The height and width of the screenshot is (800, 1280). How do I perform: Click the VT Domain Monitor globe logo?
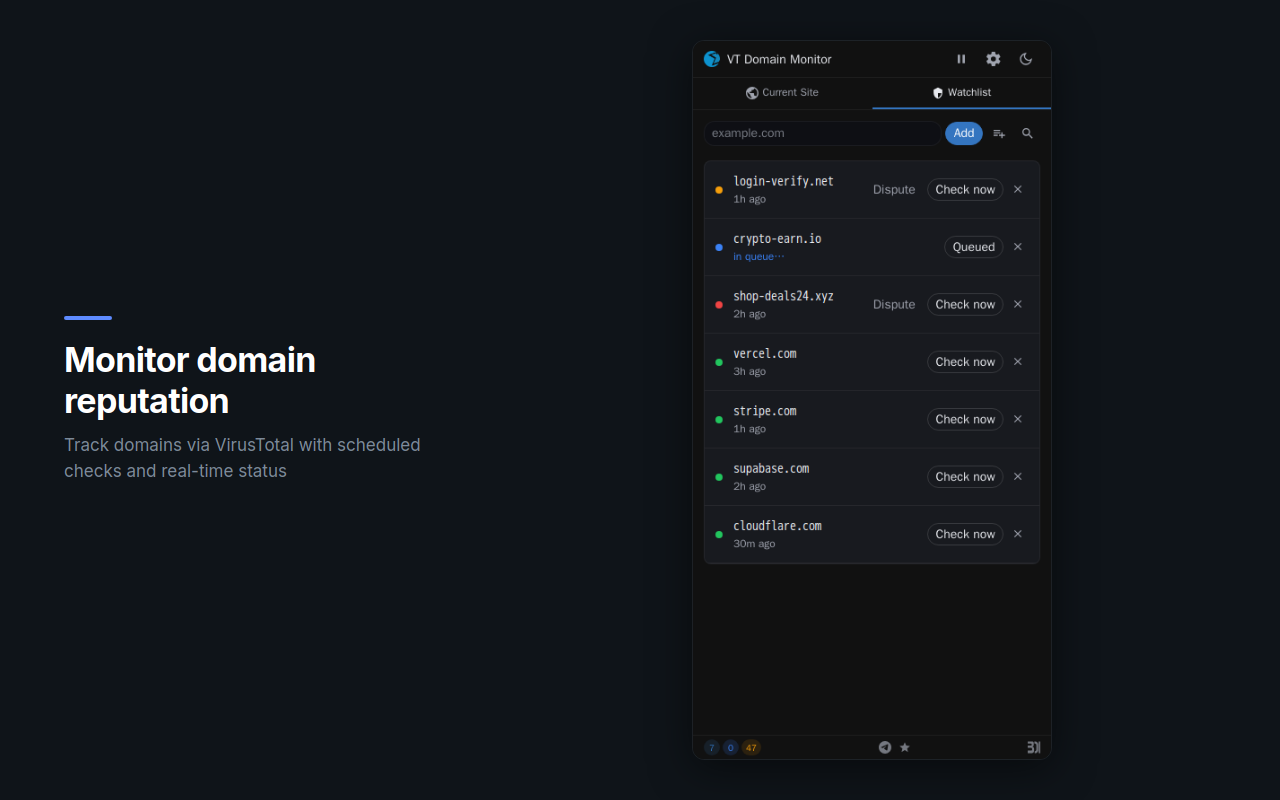click(x=711, y=58)
